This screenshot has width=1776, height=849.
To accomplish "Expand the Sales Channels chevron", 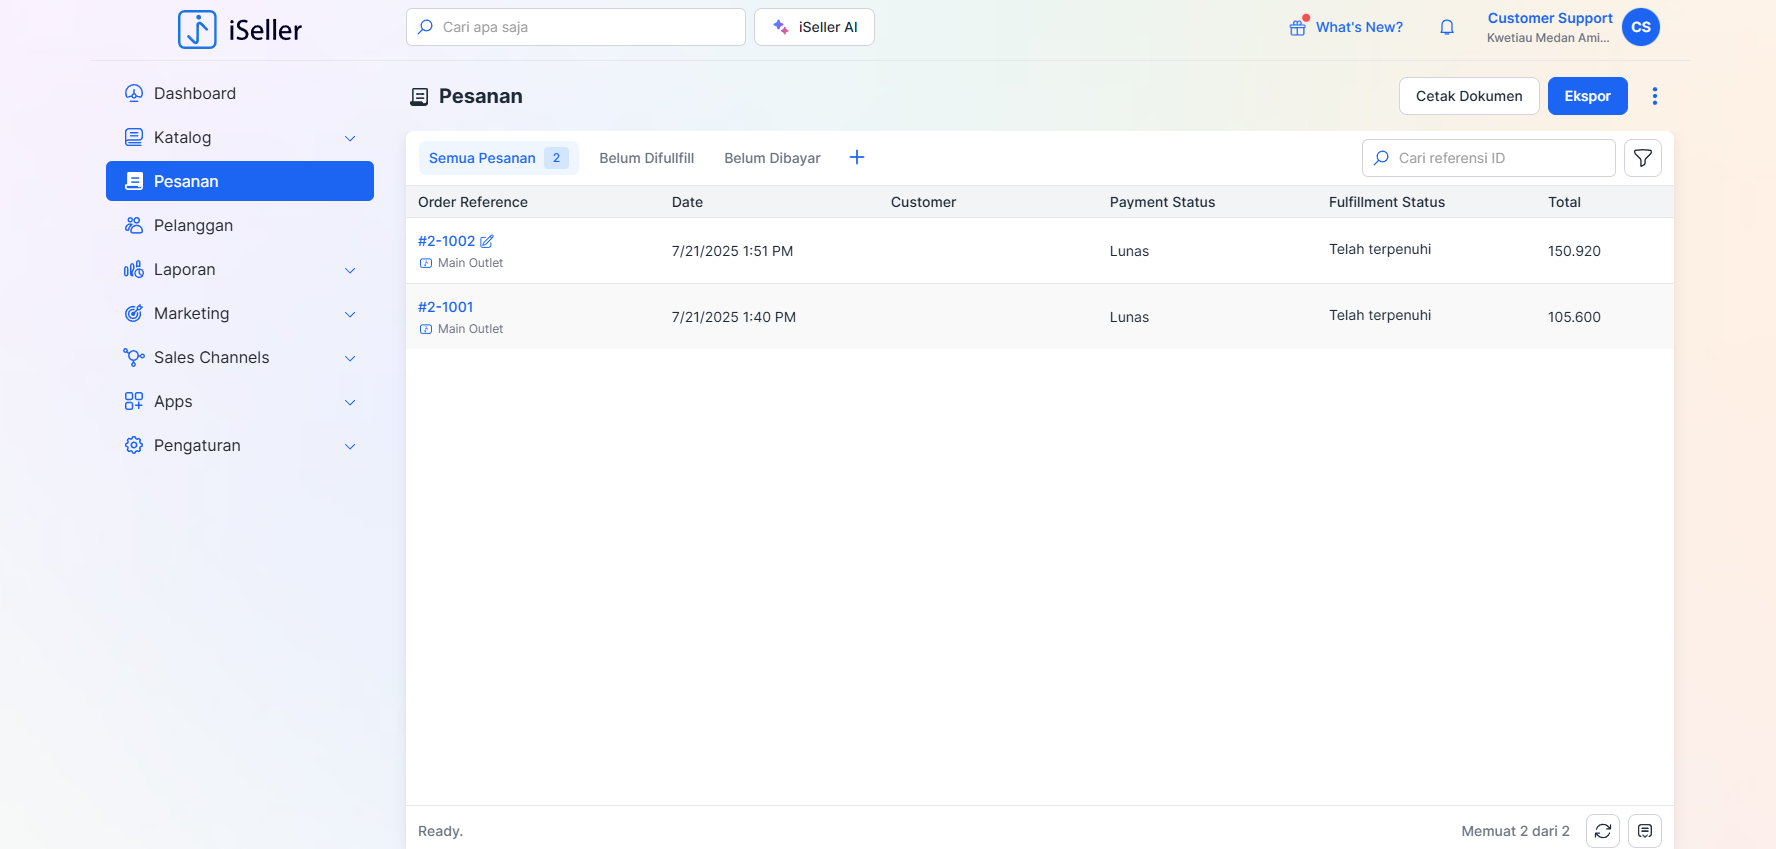I will coord(350,358).
